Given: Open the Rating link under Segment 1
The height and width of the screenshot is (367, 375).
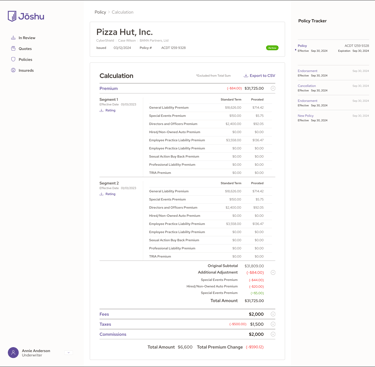Looking at the screenshot, I should (110, 110).
